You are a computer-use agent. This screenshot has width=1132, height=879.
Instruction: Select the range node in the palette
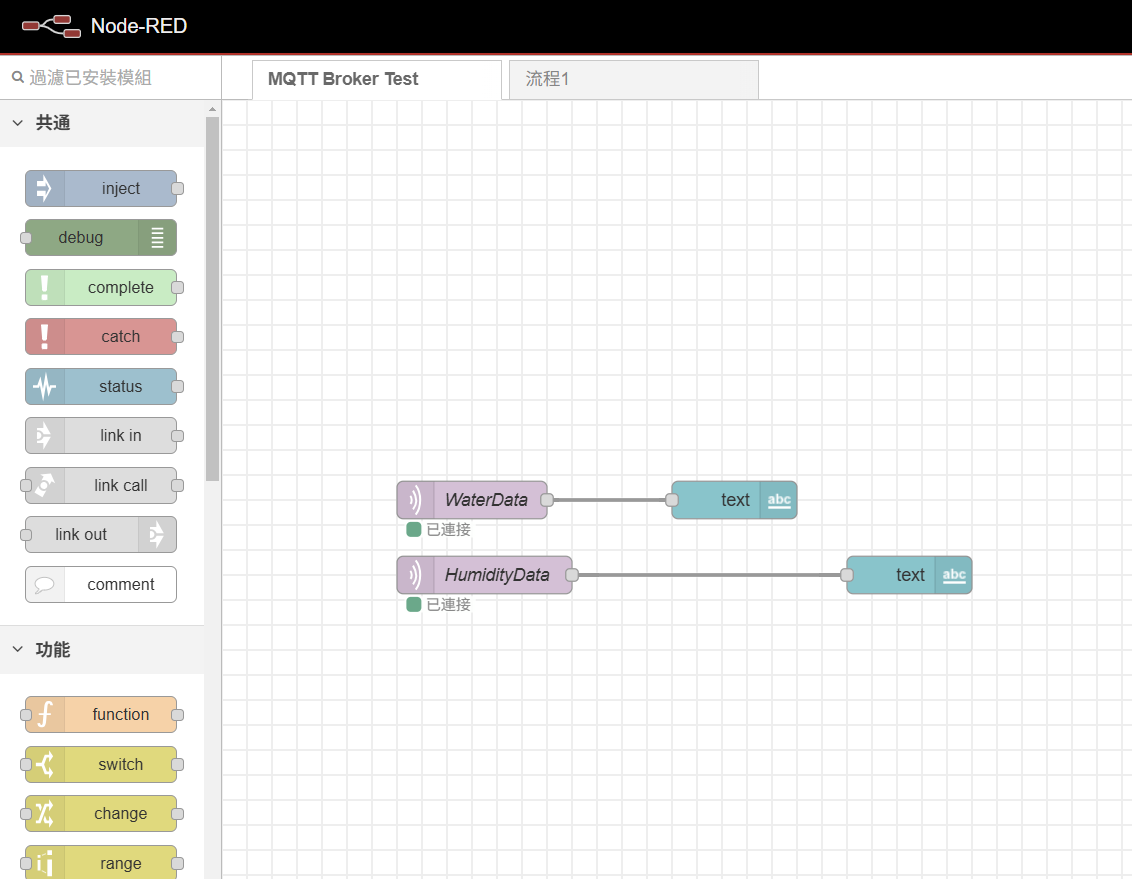click(x=100, y=862)
